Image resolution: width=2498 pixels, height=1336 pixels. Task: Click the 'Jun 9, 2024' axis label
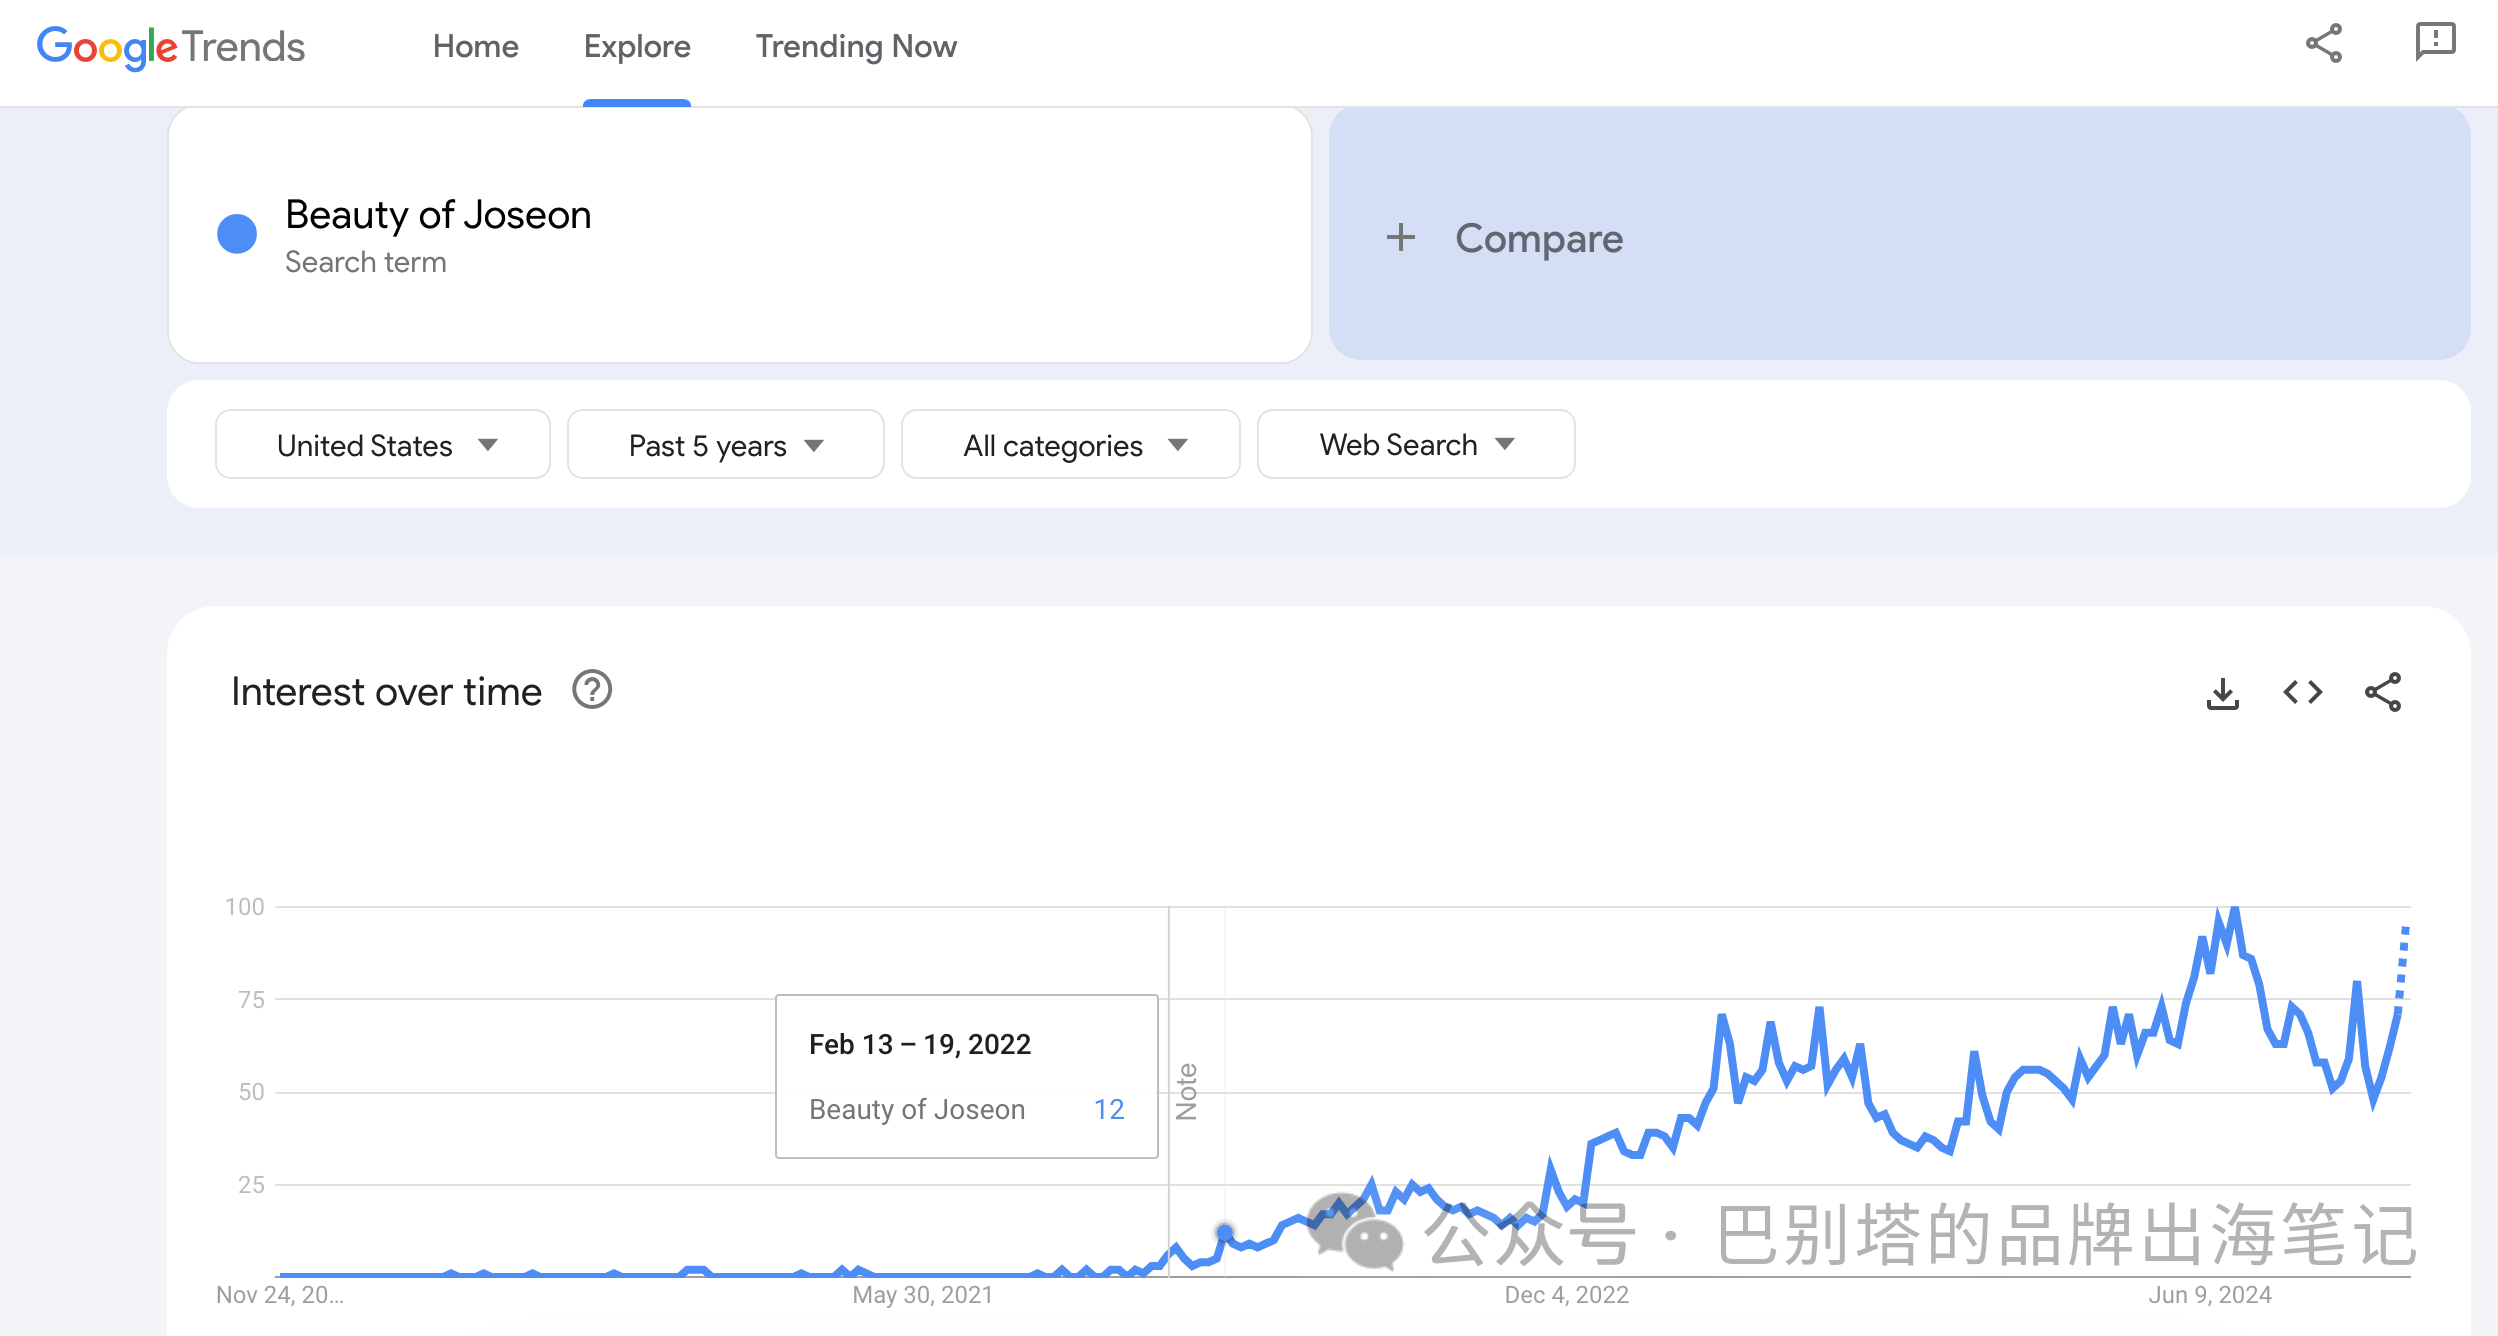pos(2210,1295)
